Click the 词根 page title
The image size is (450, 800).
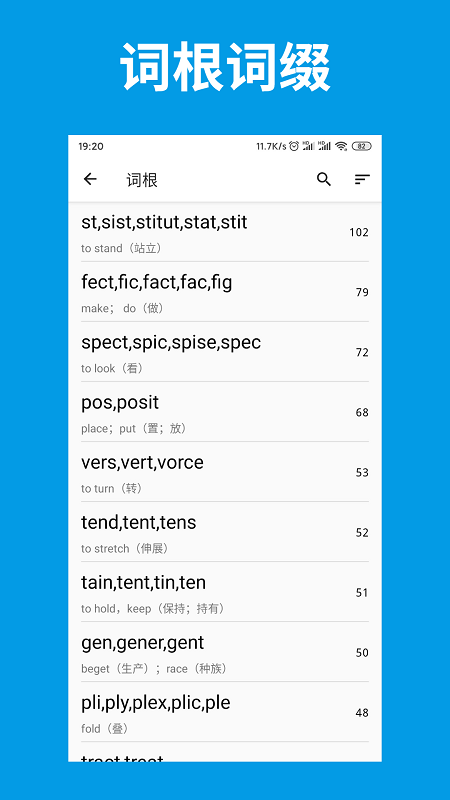[142, 180]
